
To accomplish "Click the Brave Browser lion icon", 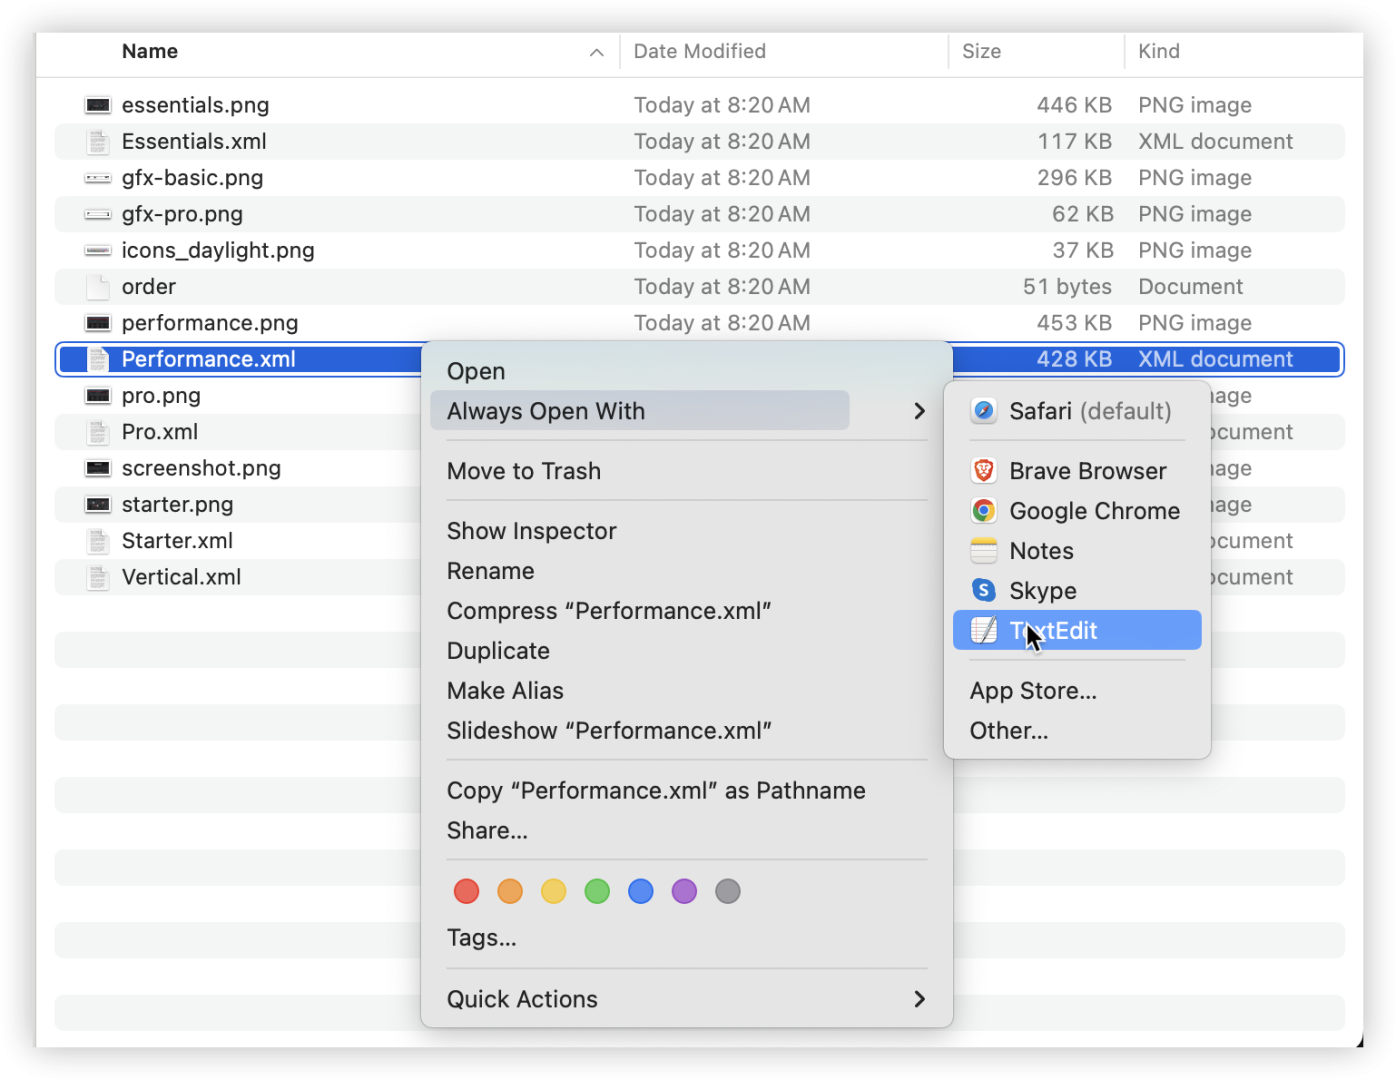I will coord(984,471).
